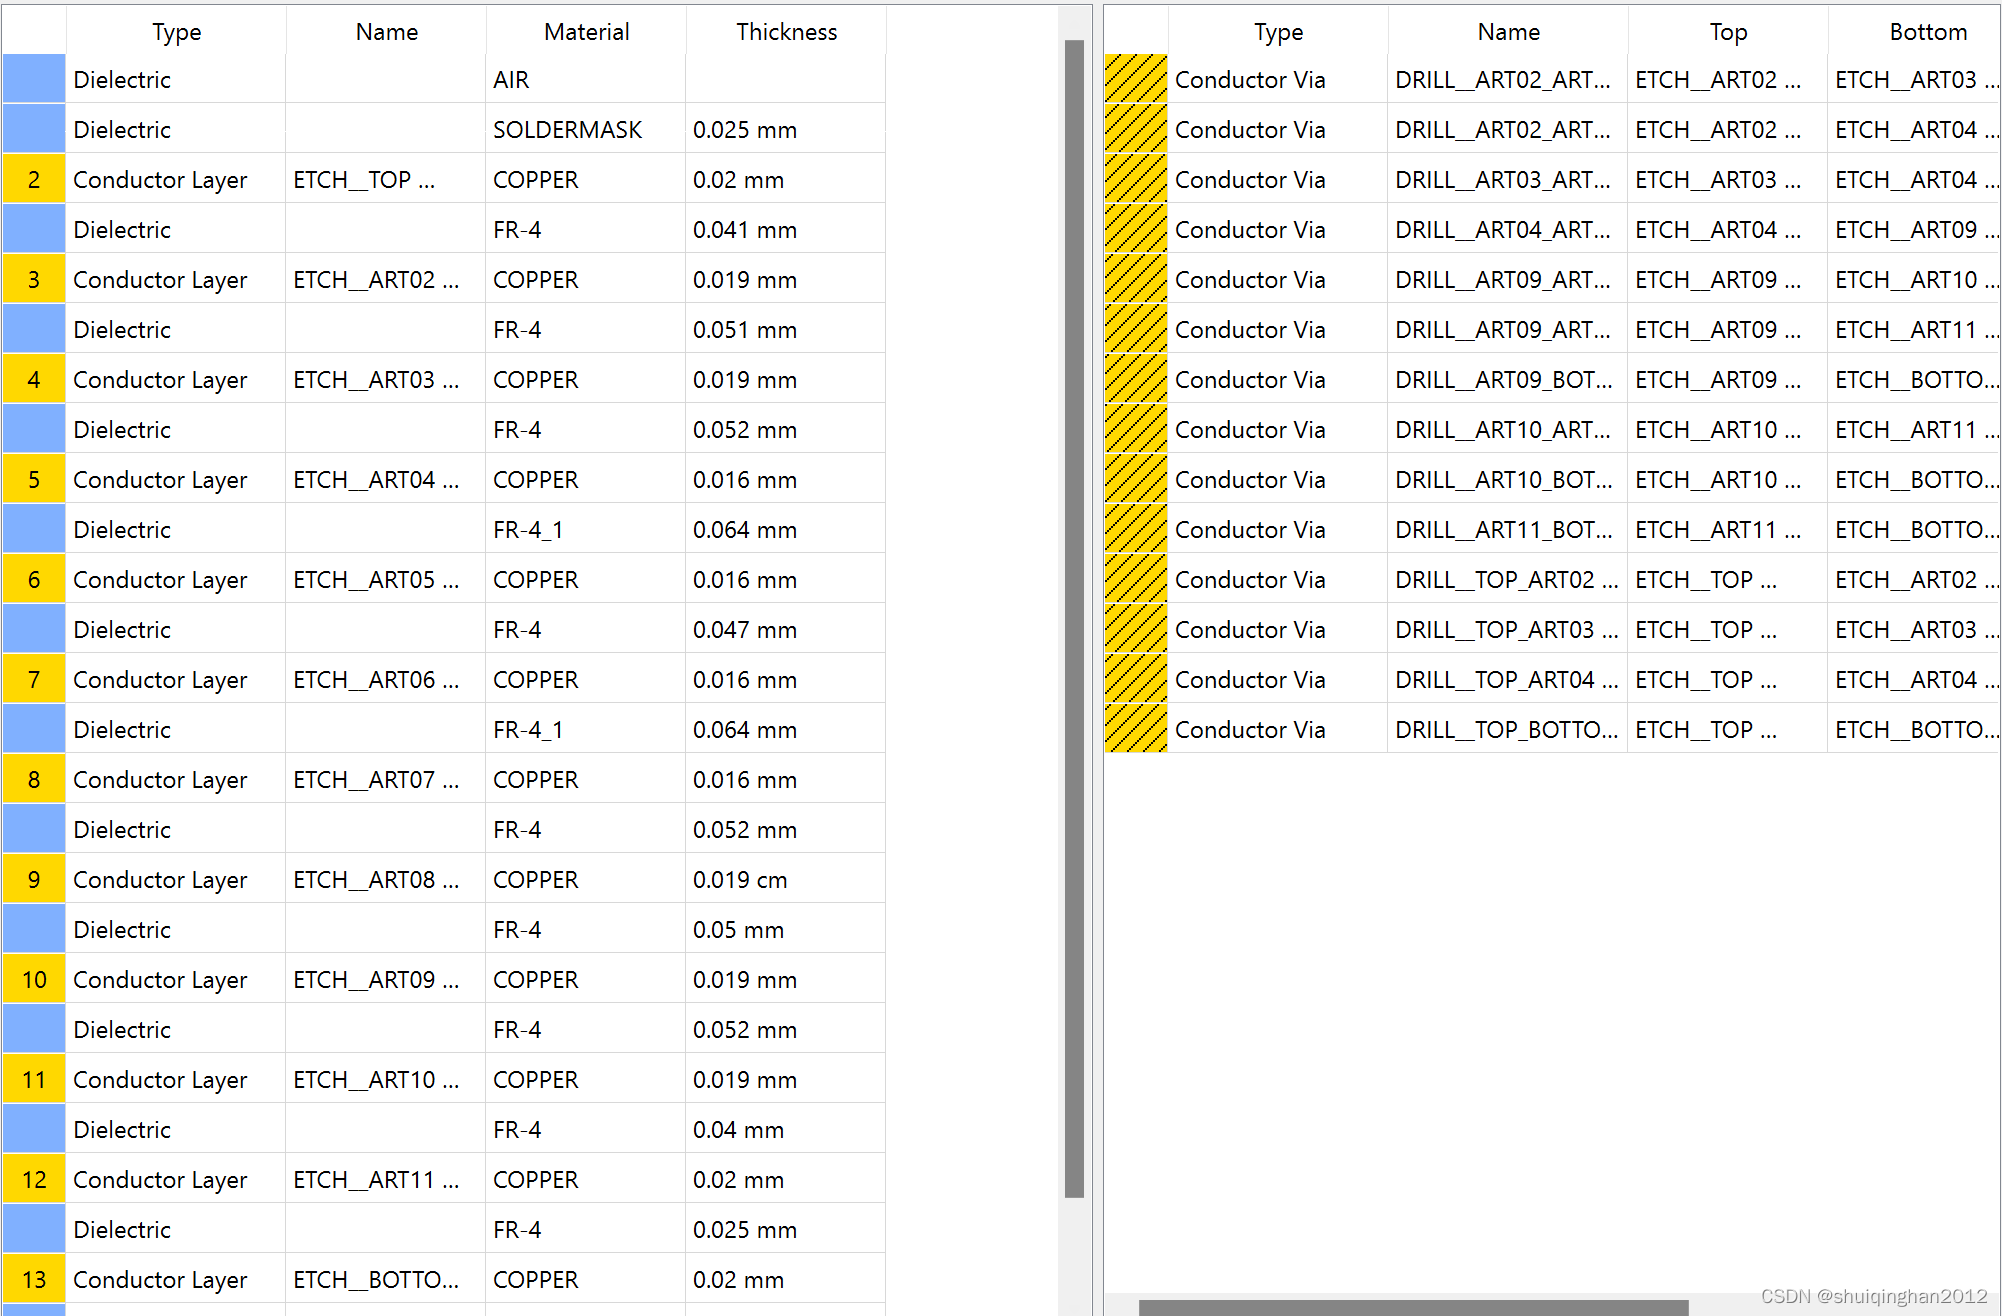Click hatched swatch of DRILL_ART11_BOT via
Image resolution: width=2002 pixels, height=1316 pixels.
[1136, 529]
